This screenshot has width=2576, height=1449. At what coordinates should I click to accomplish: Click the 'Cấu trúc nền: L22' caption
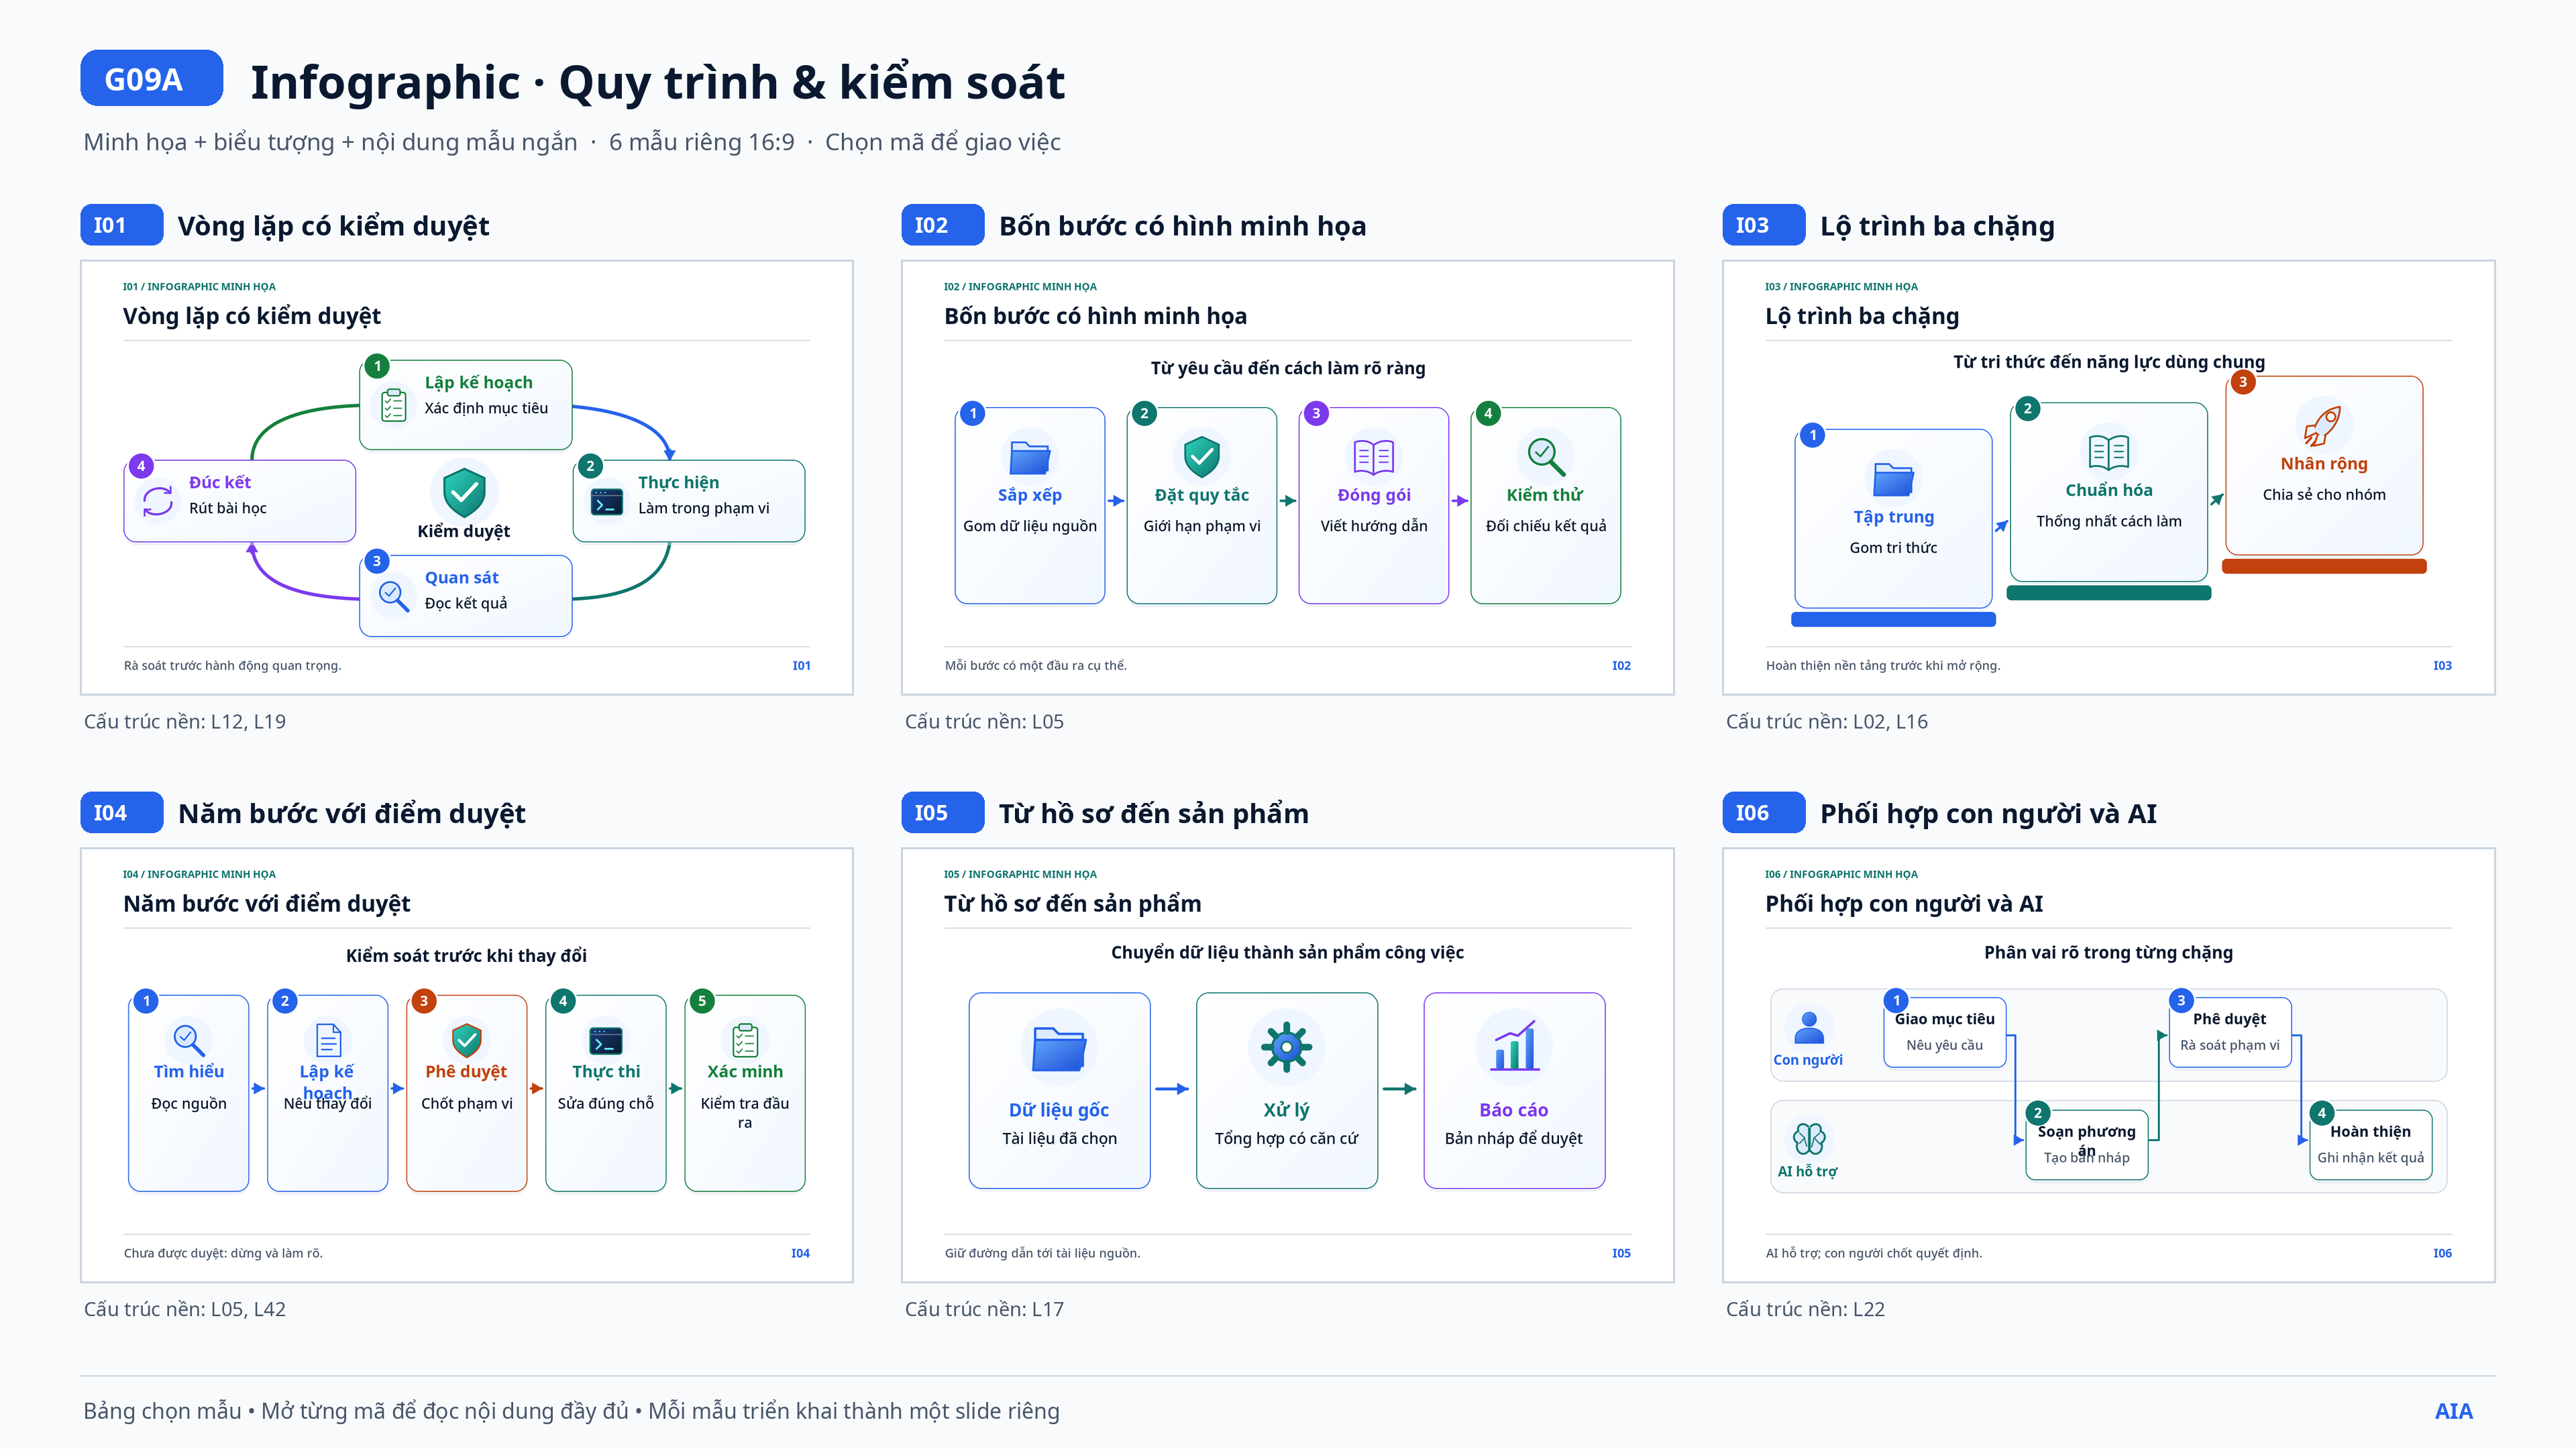click(1805, 1309)
